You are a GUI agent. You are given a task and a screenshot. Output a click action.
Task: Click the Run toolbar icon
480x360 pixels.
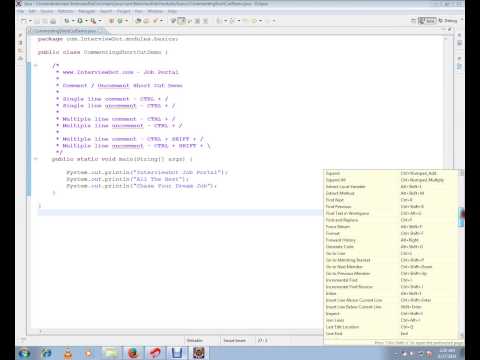coord(80,21)
